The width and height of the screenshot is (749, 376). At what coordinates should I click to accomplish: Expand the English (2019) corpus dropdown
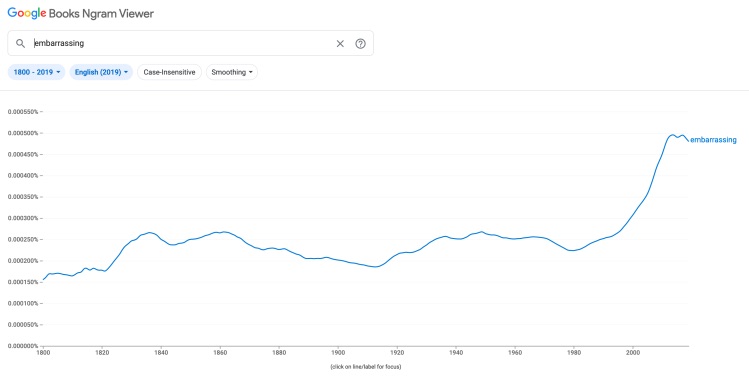click(x=101, y=72)
